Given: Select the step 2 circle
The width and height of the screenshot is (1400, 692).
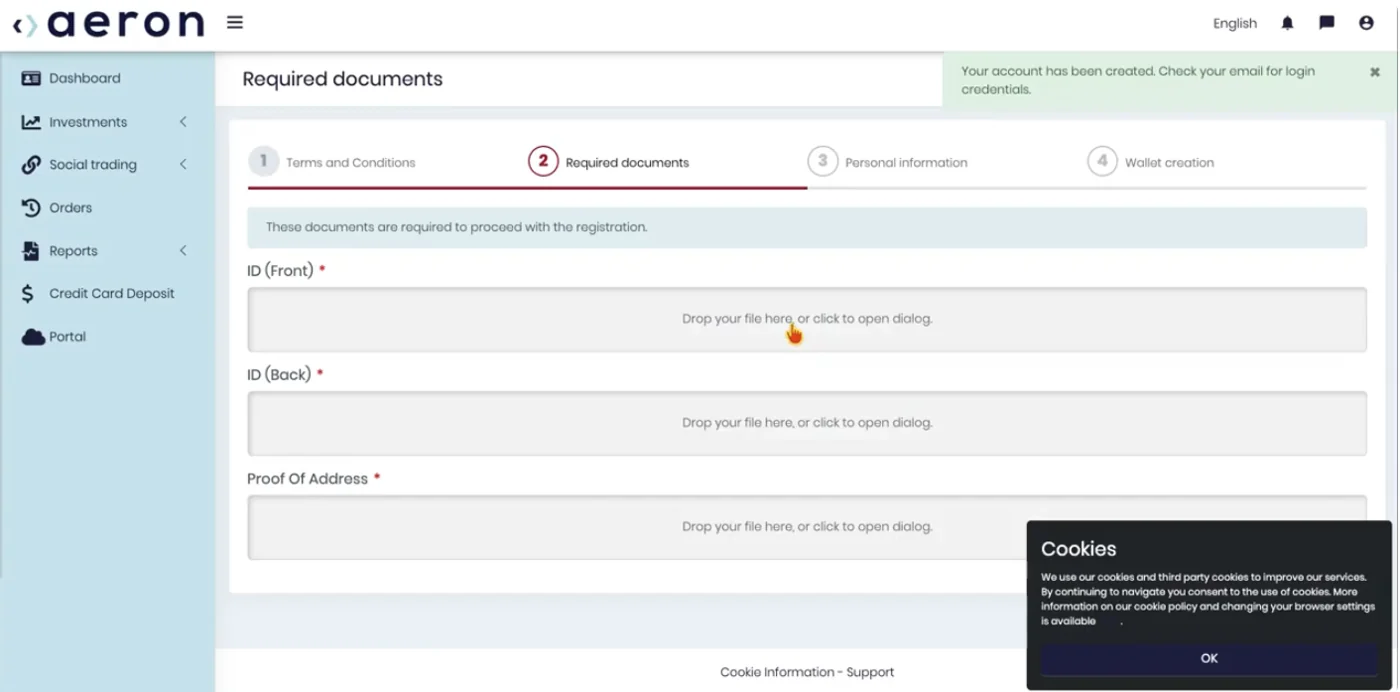Looking at the screenshot, I should 543,161.
